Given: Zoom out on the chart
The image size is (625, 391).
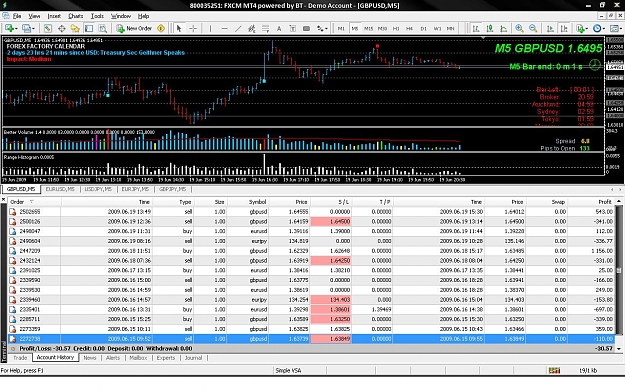Looking at the screenshot, I should point(533,28).
